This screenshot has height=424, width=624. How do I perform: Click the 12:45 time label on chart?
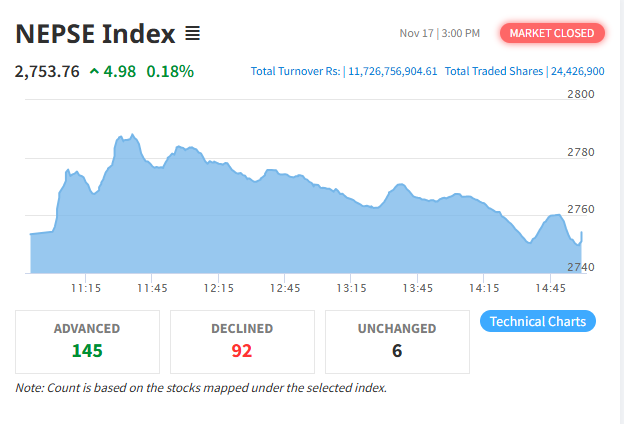click(285, 288)
